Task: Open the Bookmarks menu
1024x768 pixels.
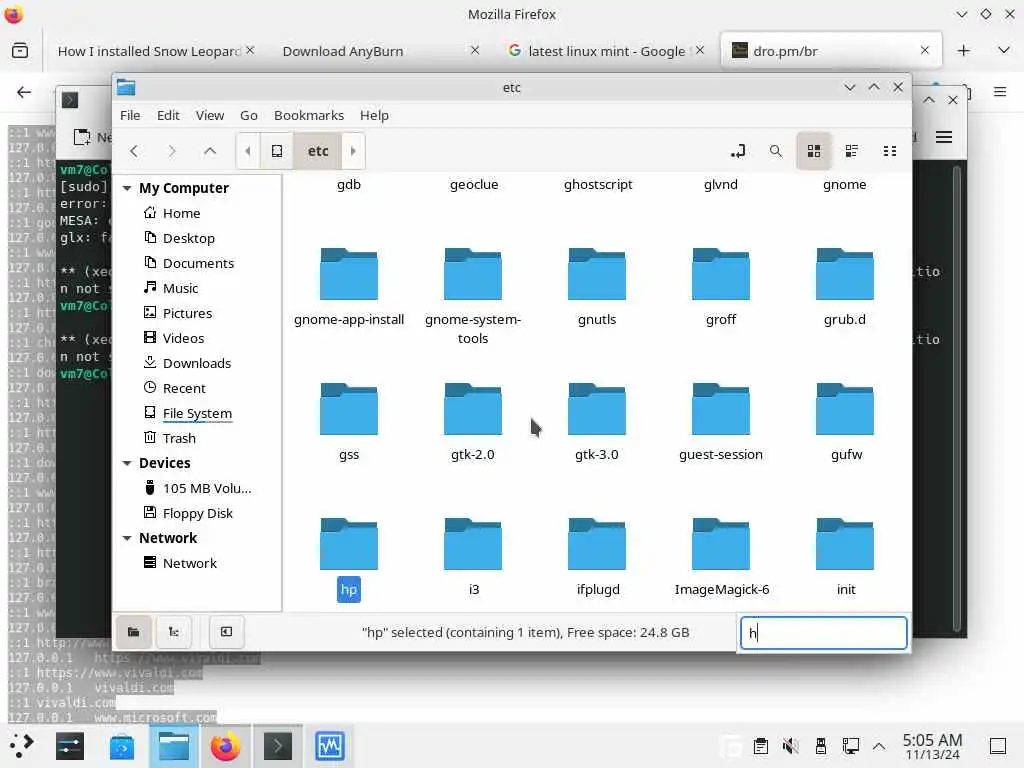Action: pyautogui.click(x=309, y=115)
